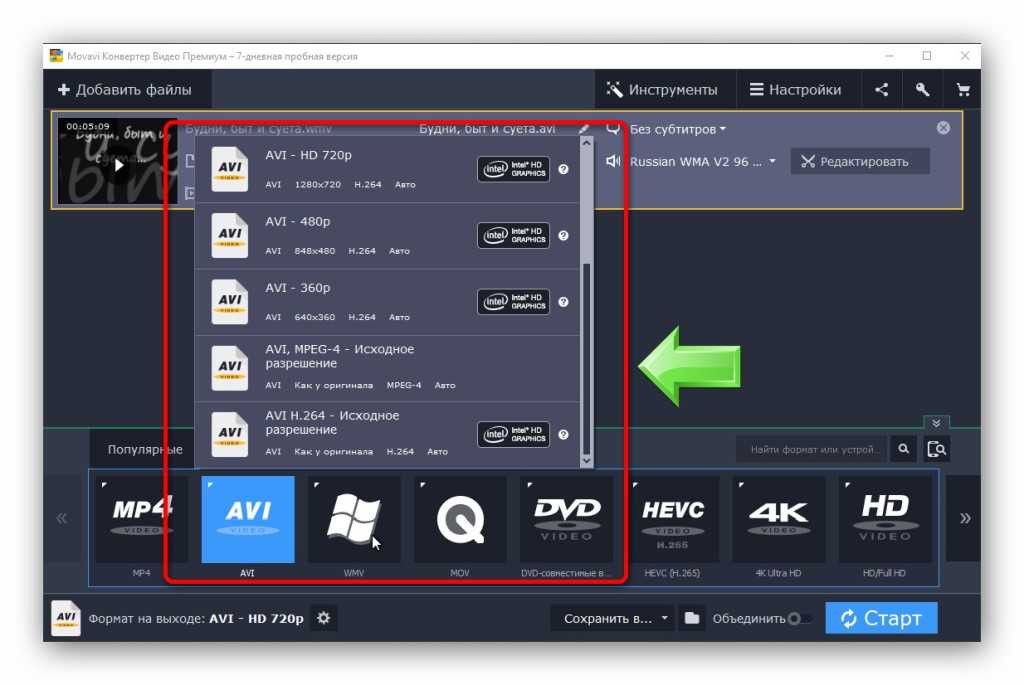Click Intel HD Graphics badge on AVI 480p row
This screenshot has width=1024, height=685.
(x=513, y=236)
